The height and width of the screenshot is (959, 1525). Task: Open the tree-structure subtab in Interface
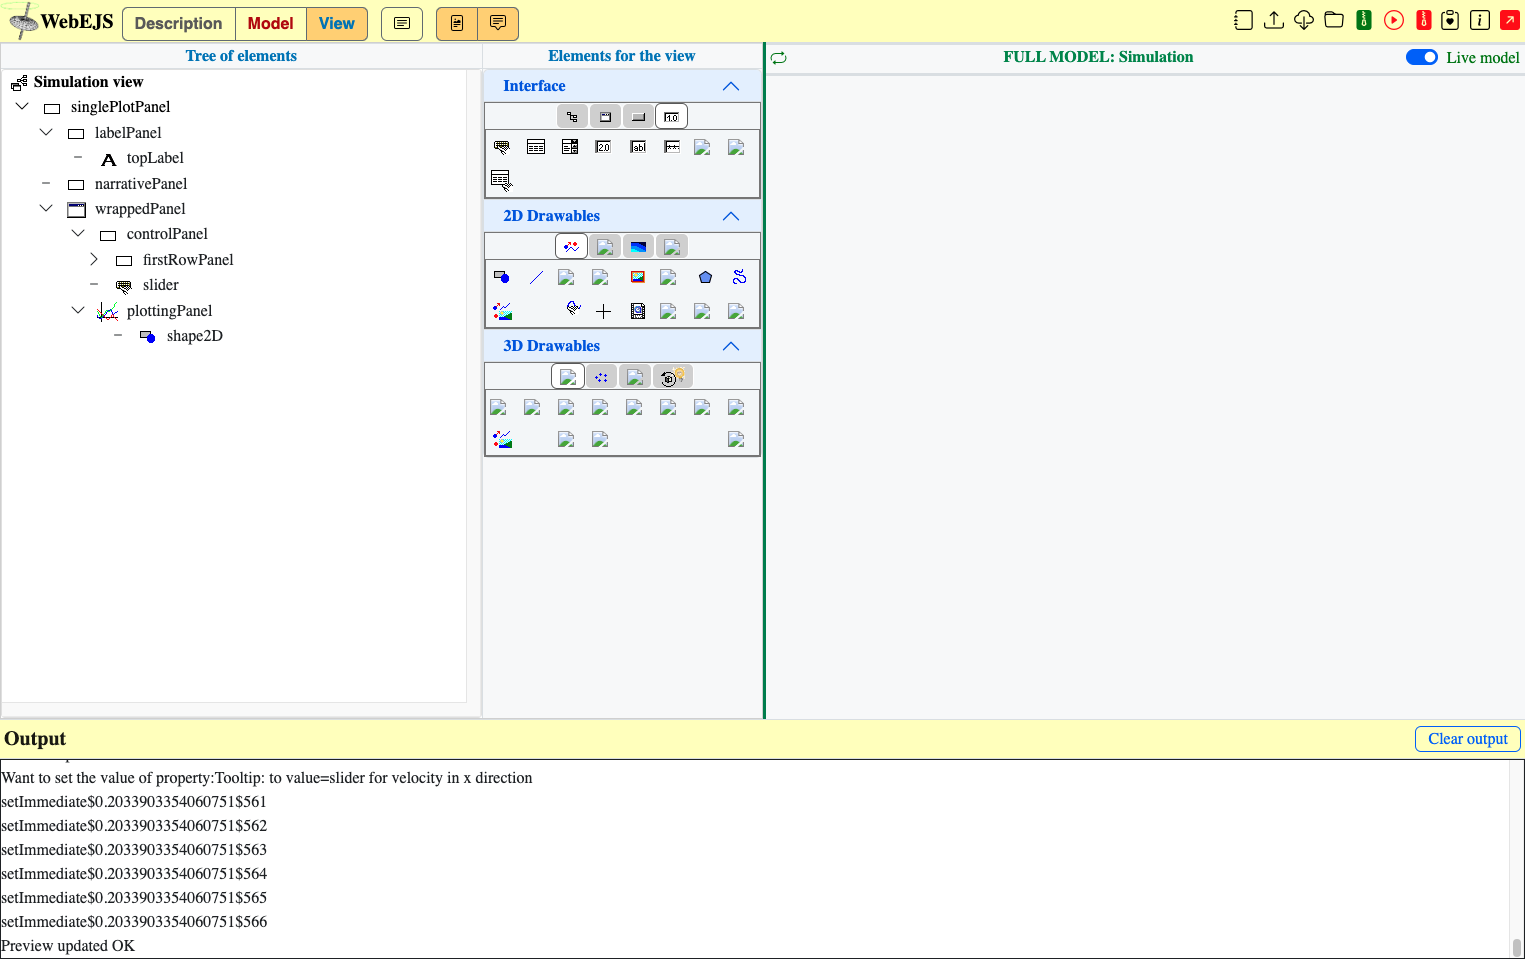tap(572, 117)
